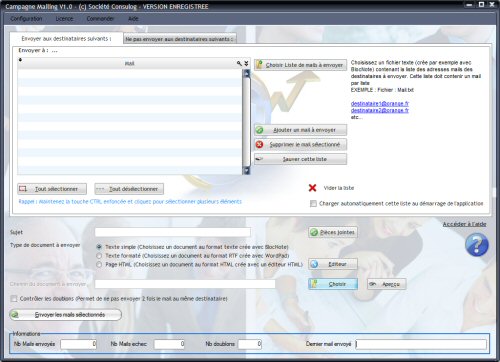Click 'Tout désélectionner' button
Viewport: 500px width, 362px height.
pos(129,189)
